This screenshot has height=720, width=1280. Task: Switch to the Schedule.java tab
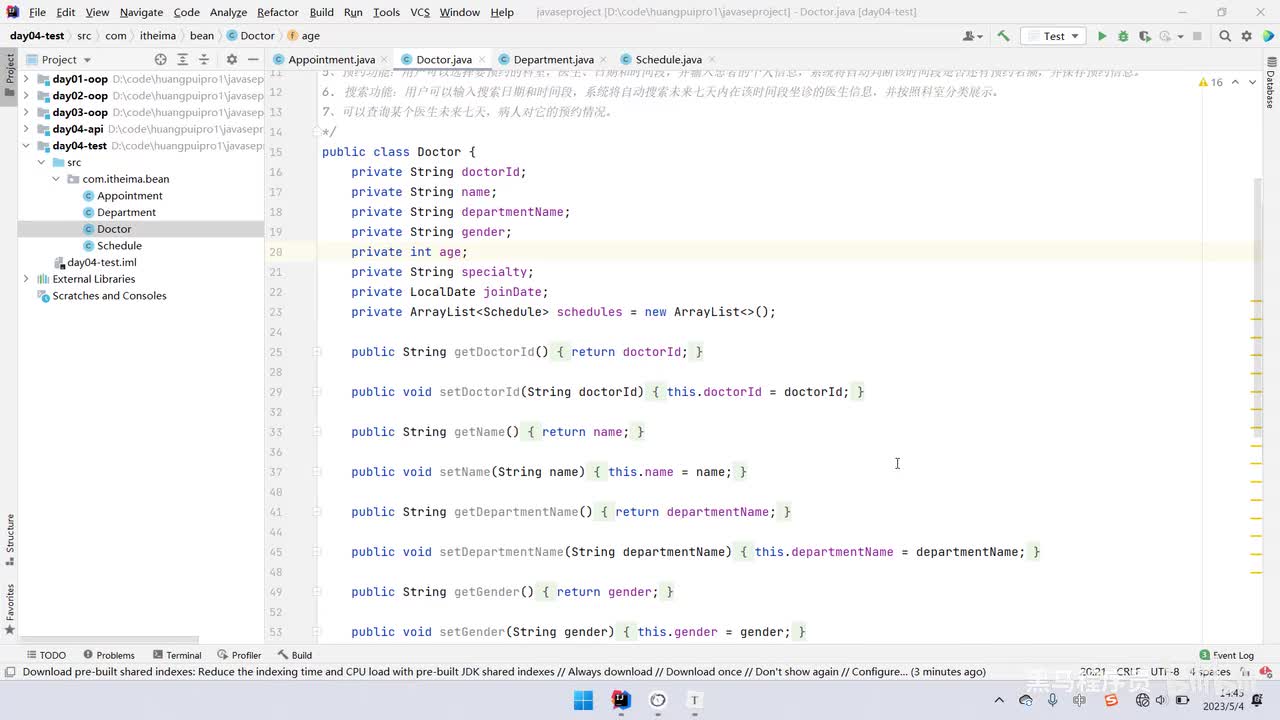click(668, 60)
